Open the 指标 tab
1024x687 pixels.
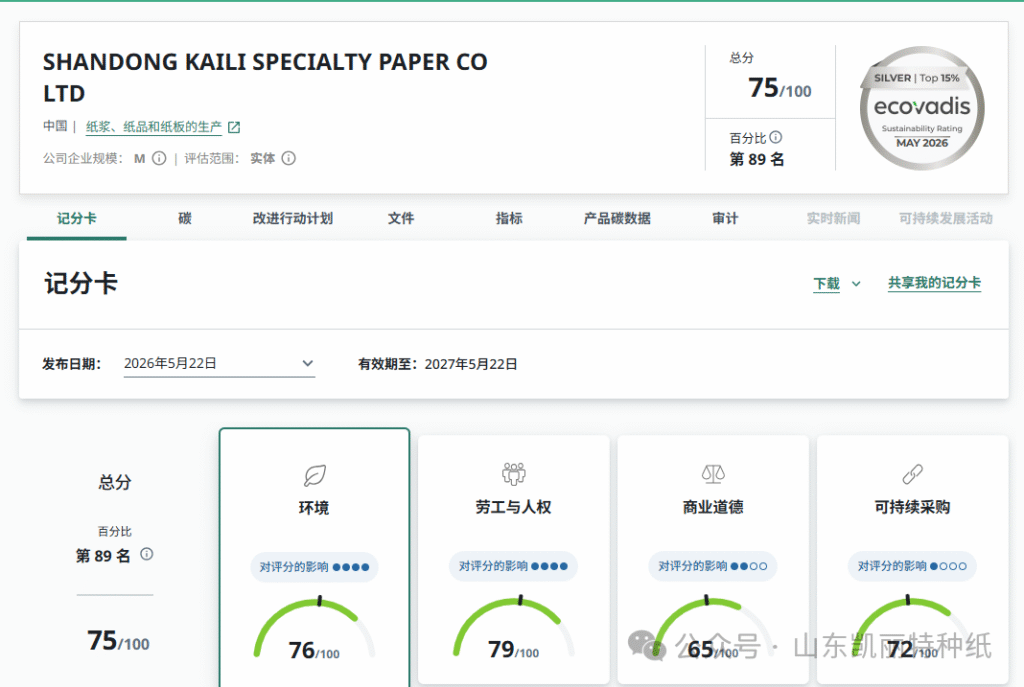509,219
